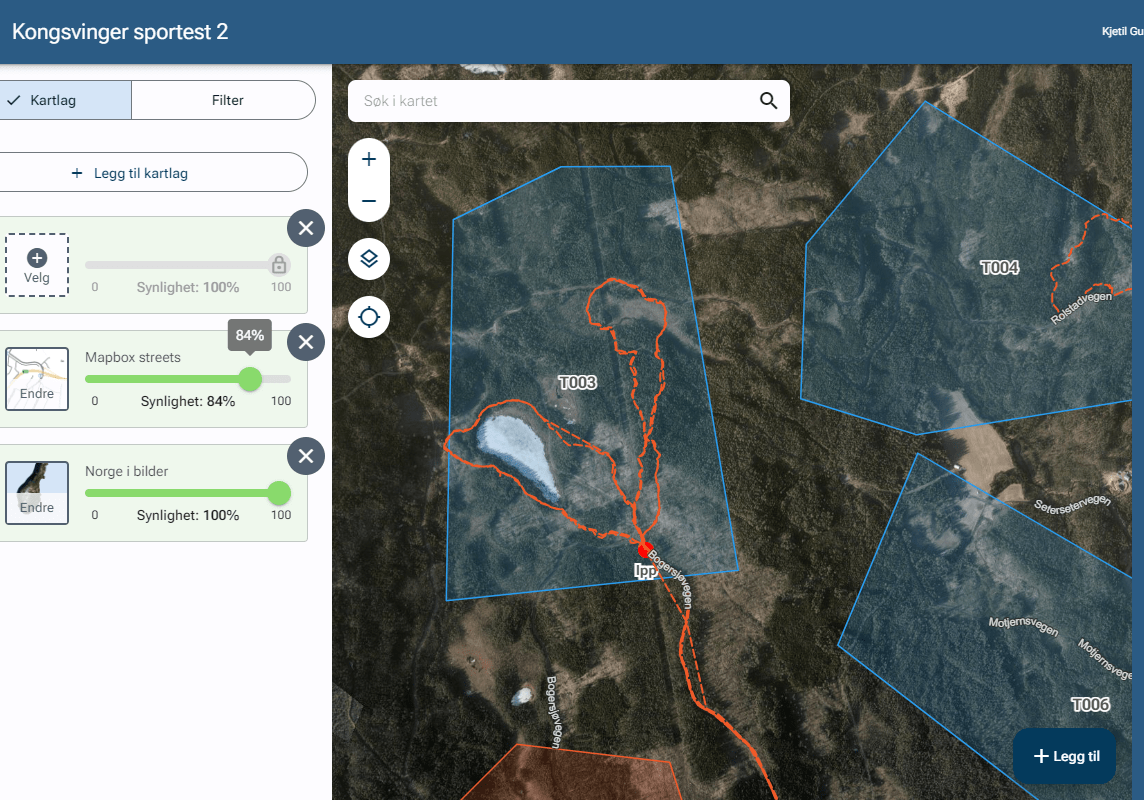Center map with locate-me crosshair icon
The height and width of the screenshot is (800, 1144).
click(x=369, y=318)
